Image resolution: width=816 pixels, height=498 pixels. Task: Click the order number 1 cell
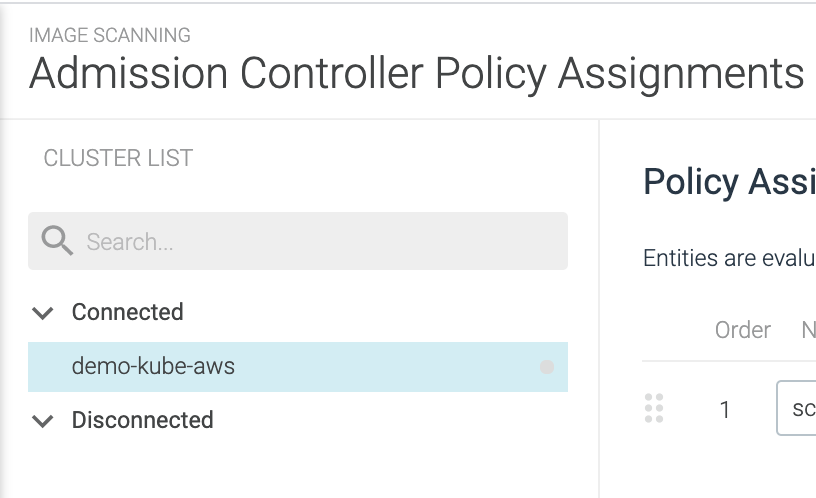[725, 409]
